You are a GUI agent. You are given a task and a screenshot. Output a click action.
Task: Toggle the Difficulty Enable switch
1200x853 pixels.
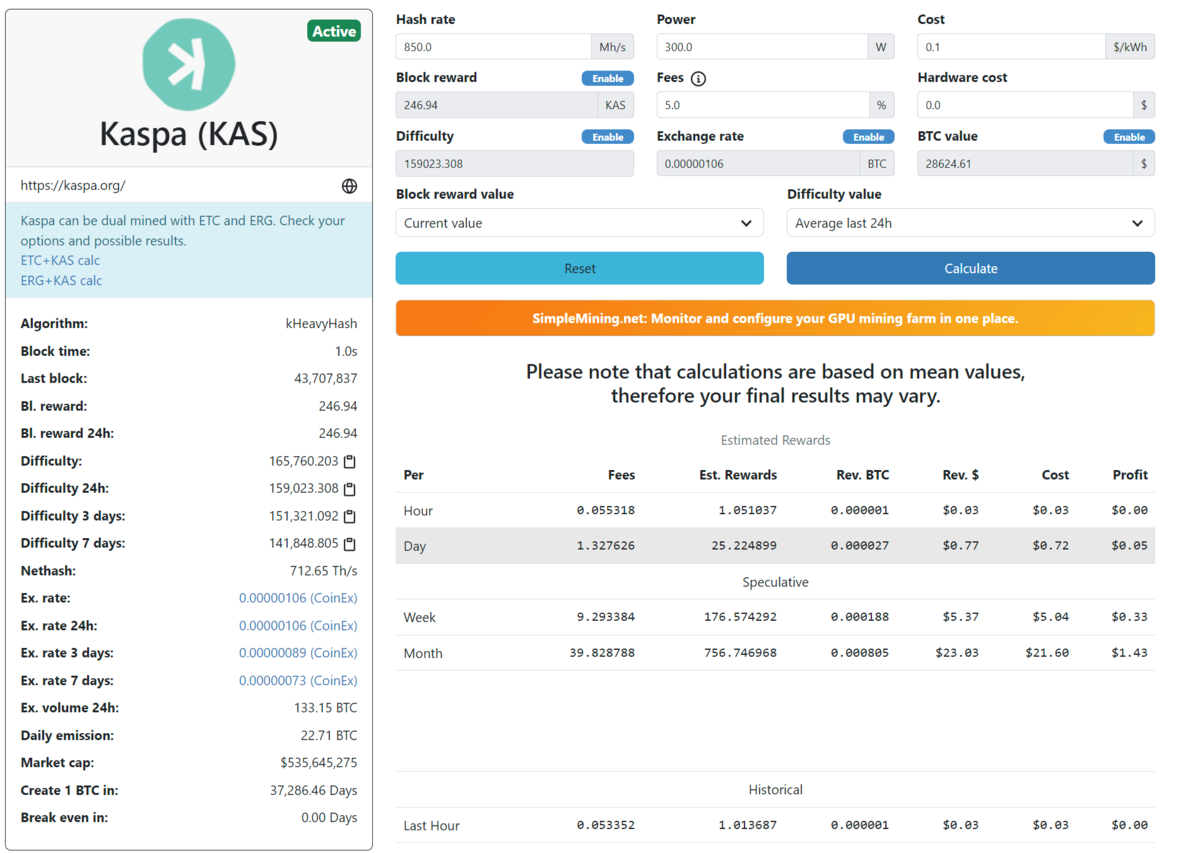(x=607, y=137)
